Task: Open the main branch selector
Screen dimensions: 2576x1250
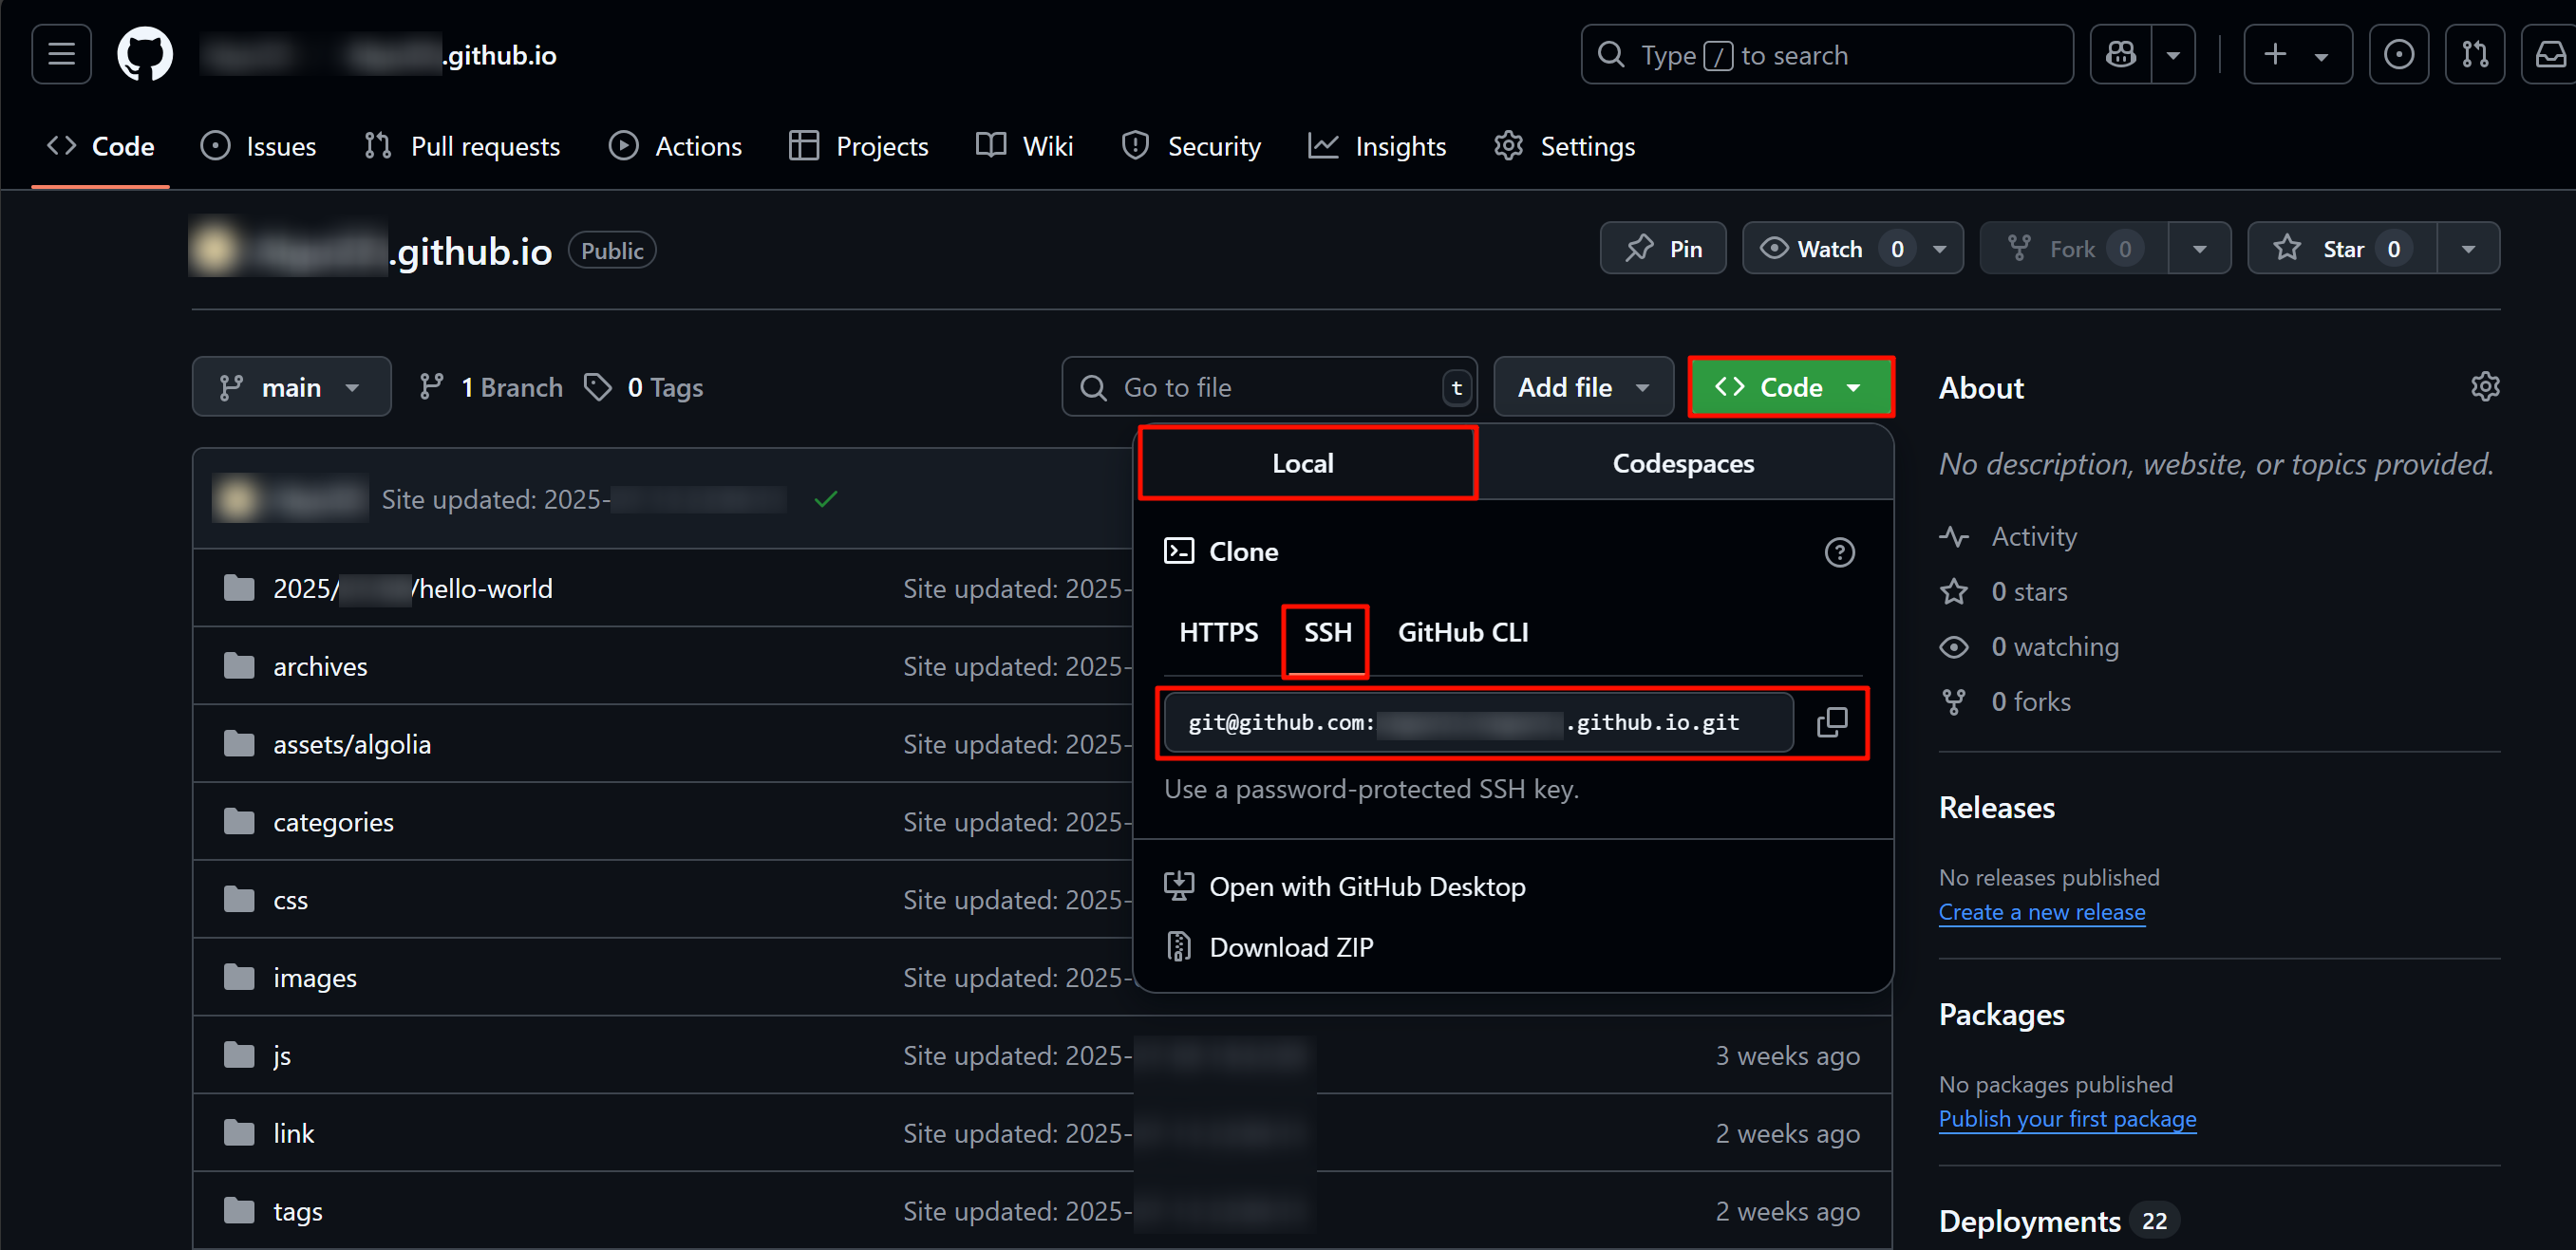Action: (x=291, y=387)
